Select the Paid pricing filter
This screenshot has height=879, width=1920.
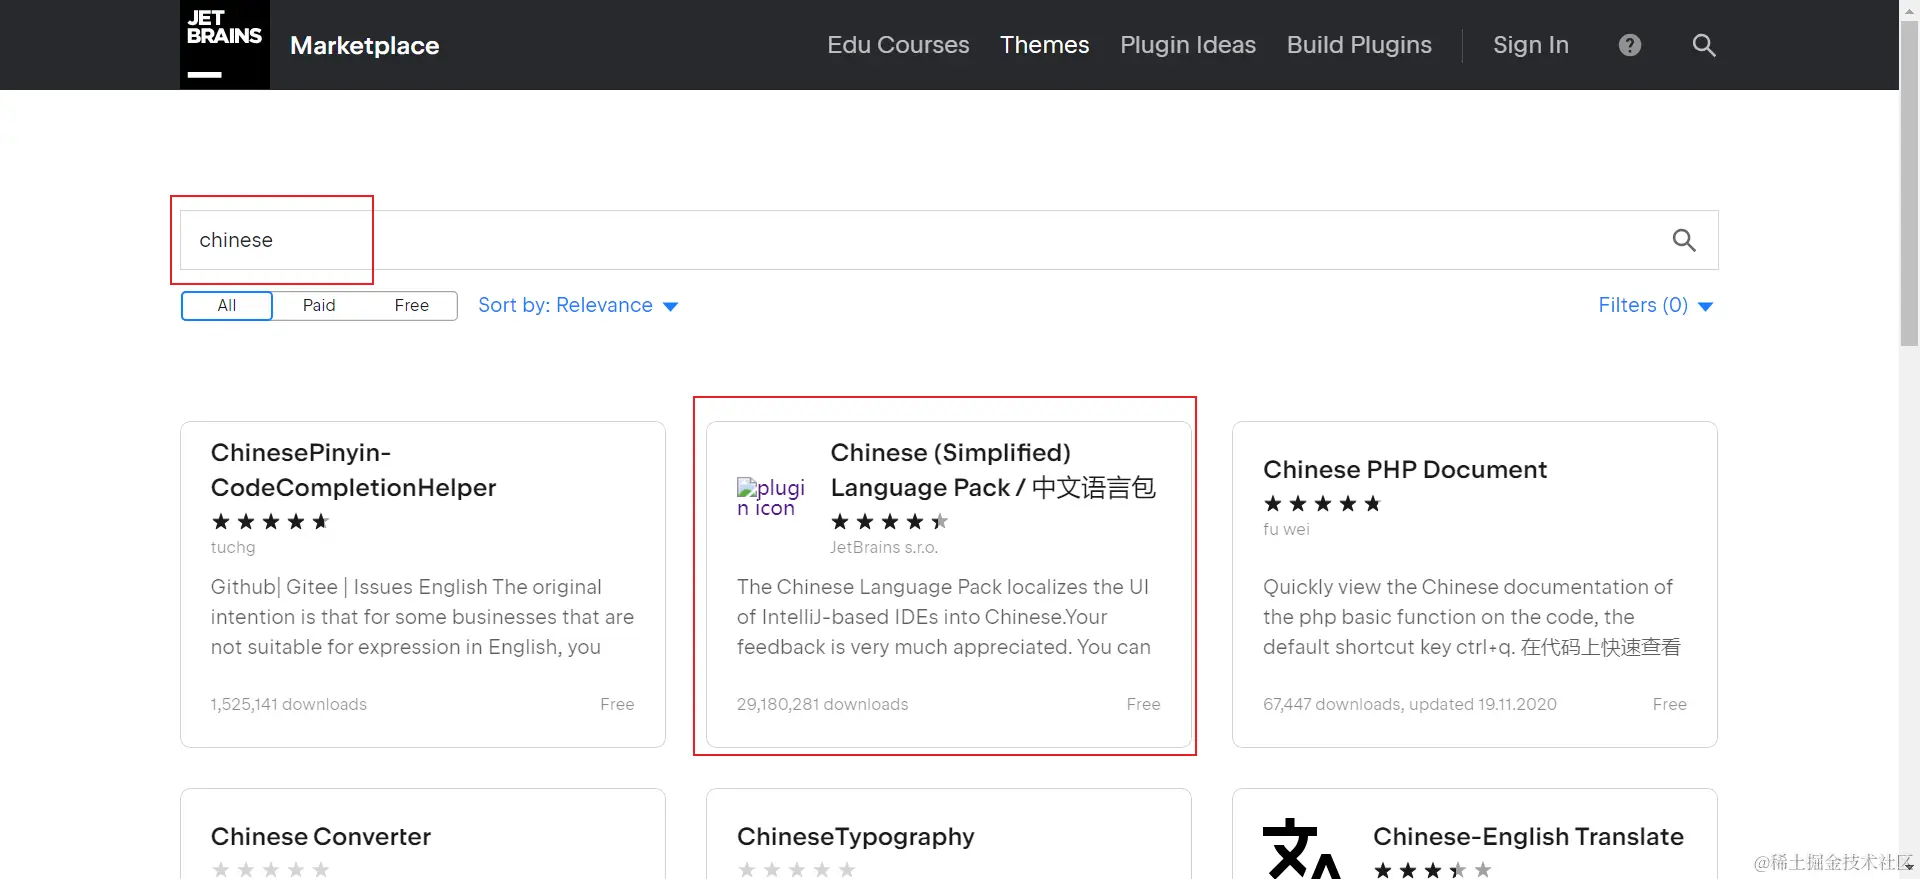pos(319,305)
